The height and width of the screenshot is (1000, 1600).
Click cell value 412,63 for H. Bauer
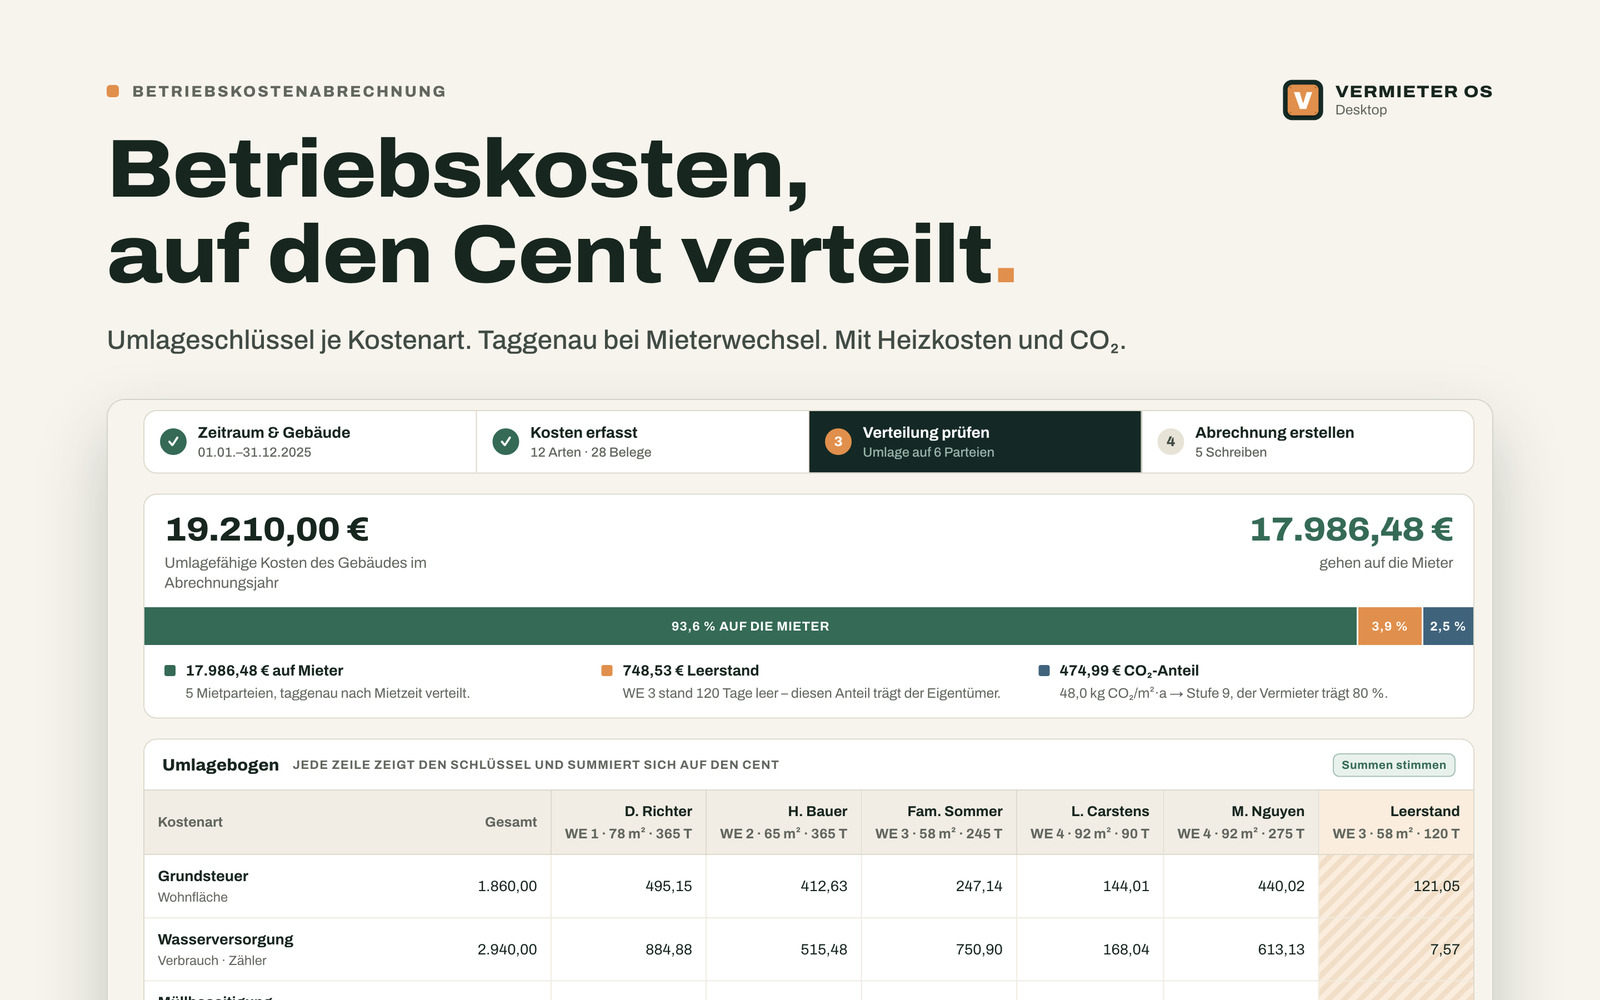click(x=823, y=886)
